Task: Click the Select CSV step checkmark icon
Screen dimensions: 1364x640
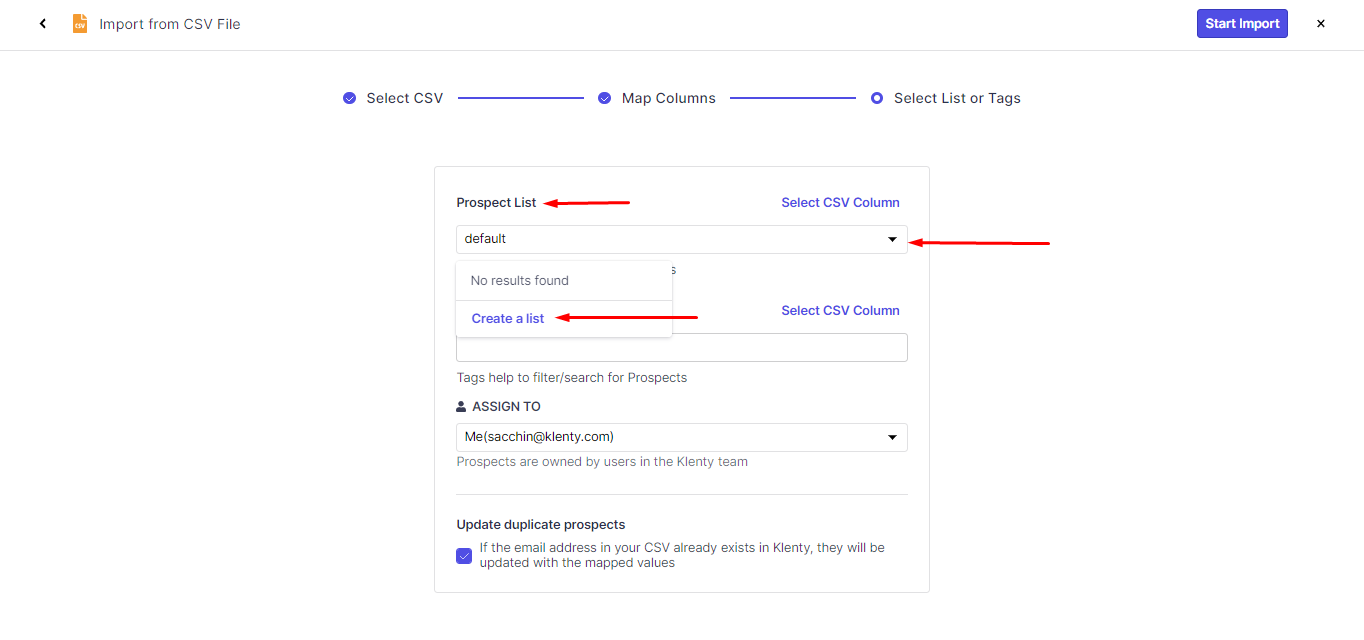Action: pos(349,98)
